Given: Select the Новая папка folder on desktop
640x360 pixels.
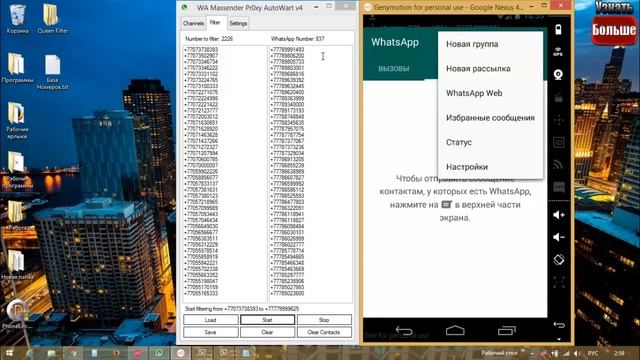Looking at the screenshot, I should 17,265.
